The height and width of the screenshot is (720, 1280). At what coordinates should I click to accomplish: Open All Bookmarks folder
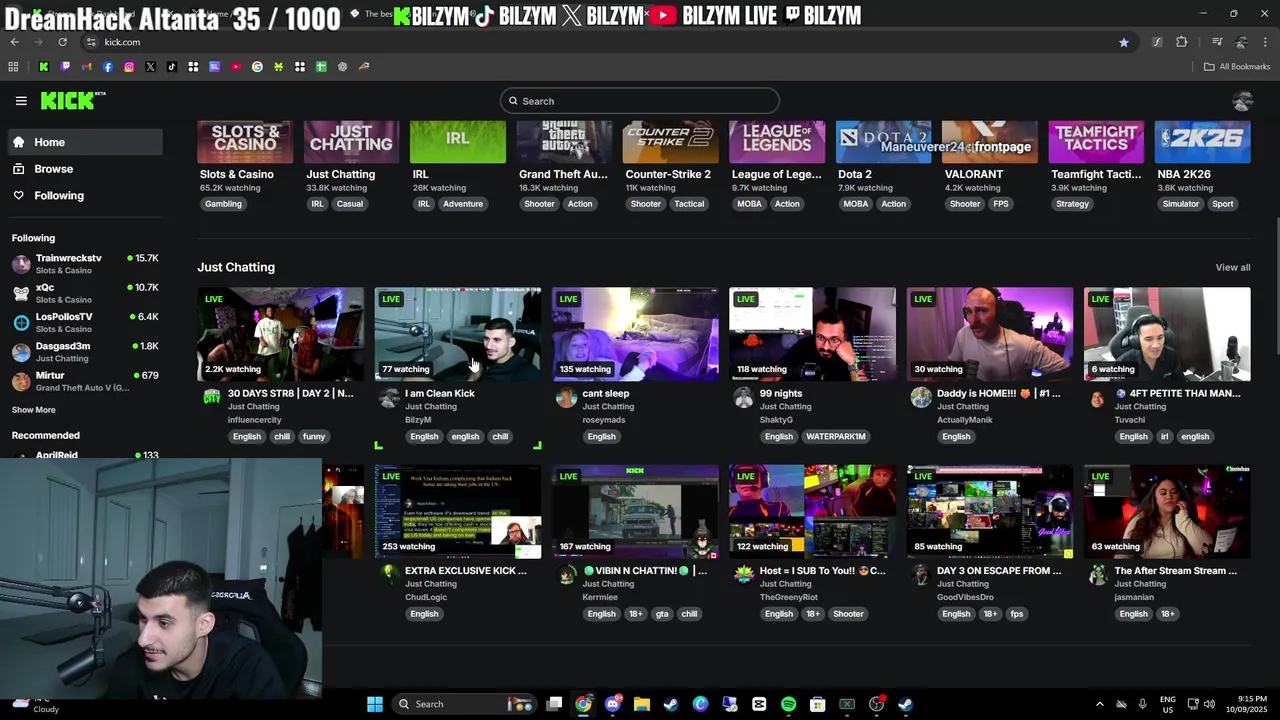coord(1237,67)
